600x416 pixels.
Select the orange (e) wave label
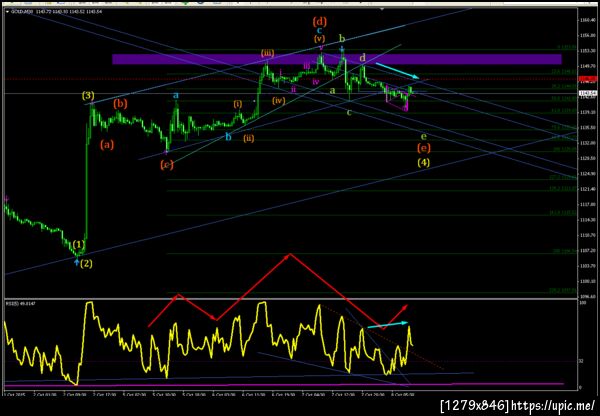424,148
